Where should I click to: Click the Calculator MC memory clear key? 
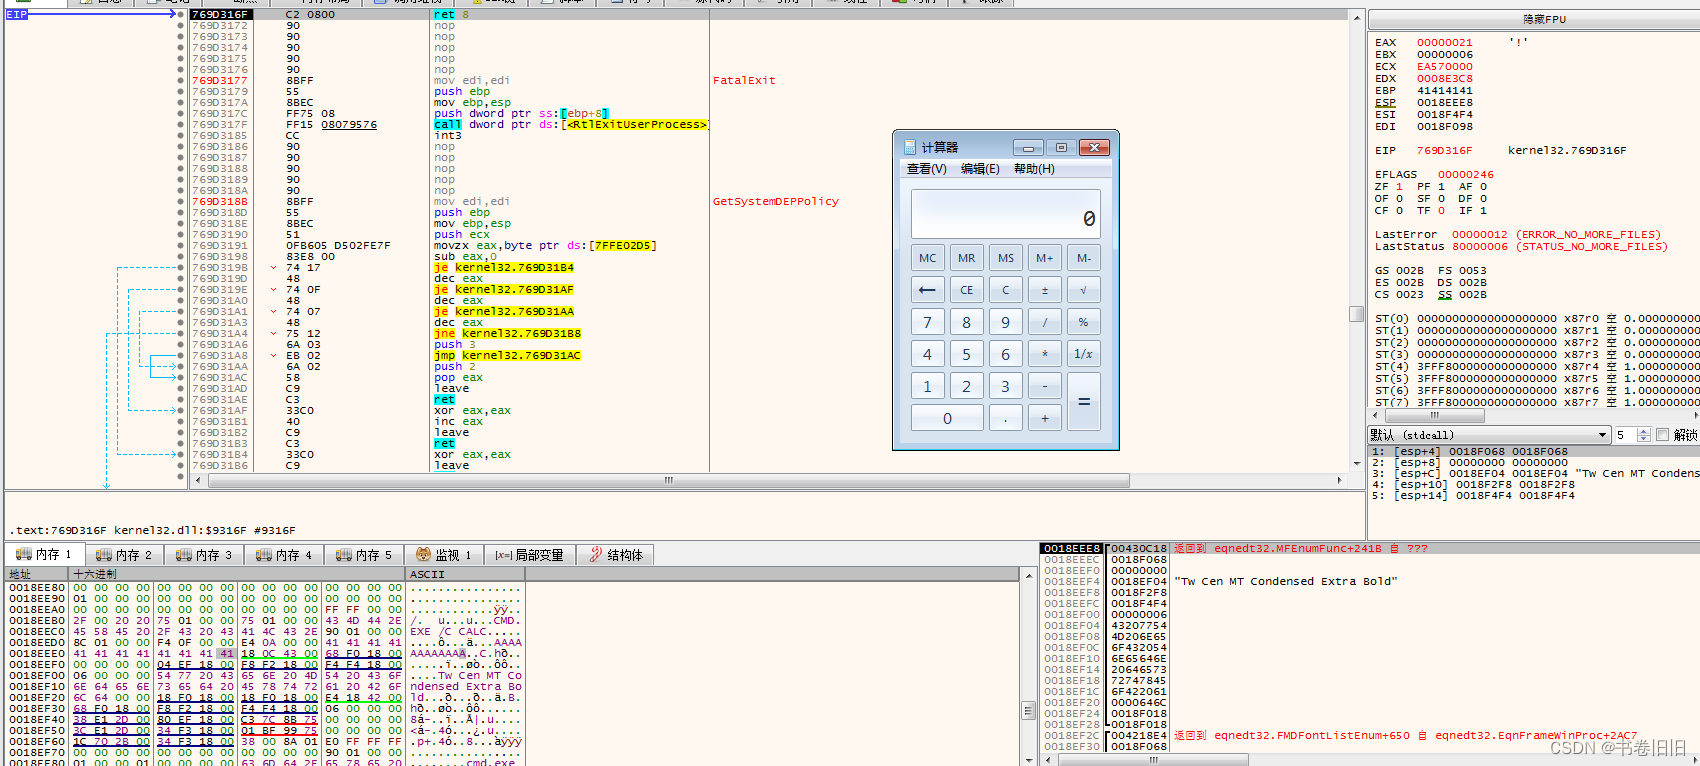pyautogui.click(x=927, y=258)
